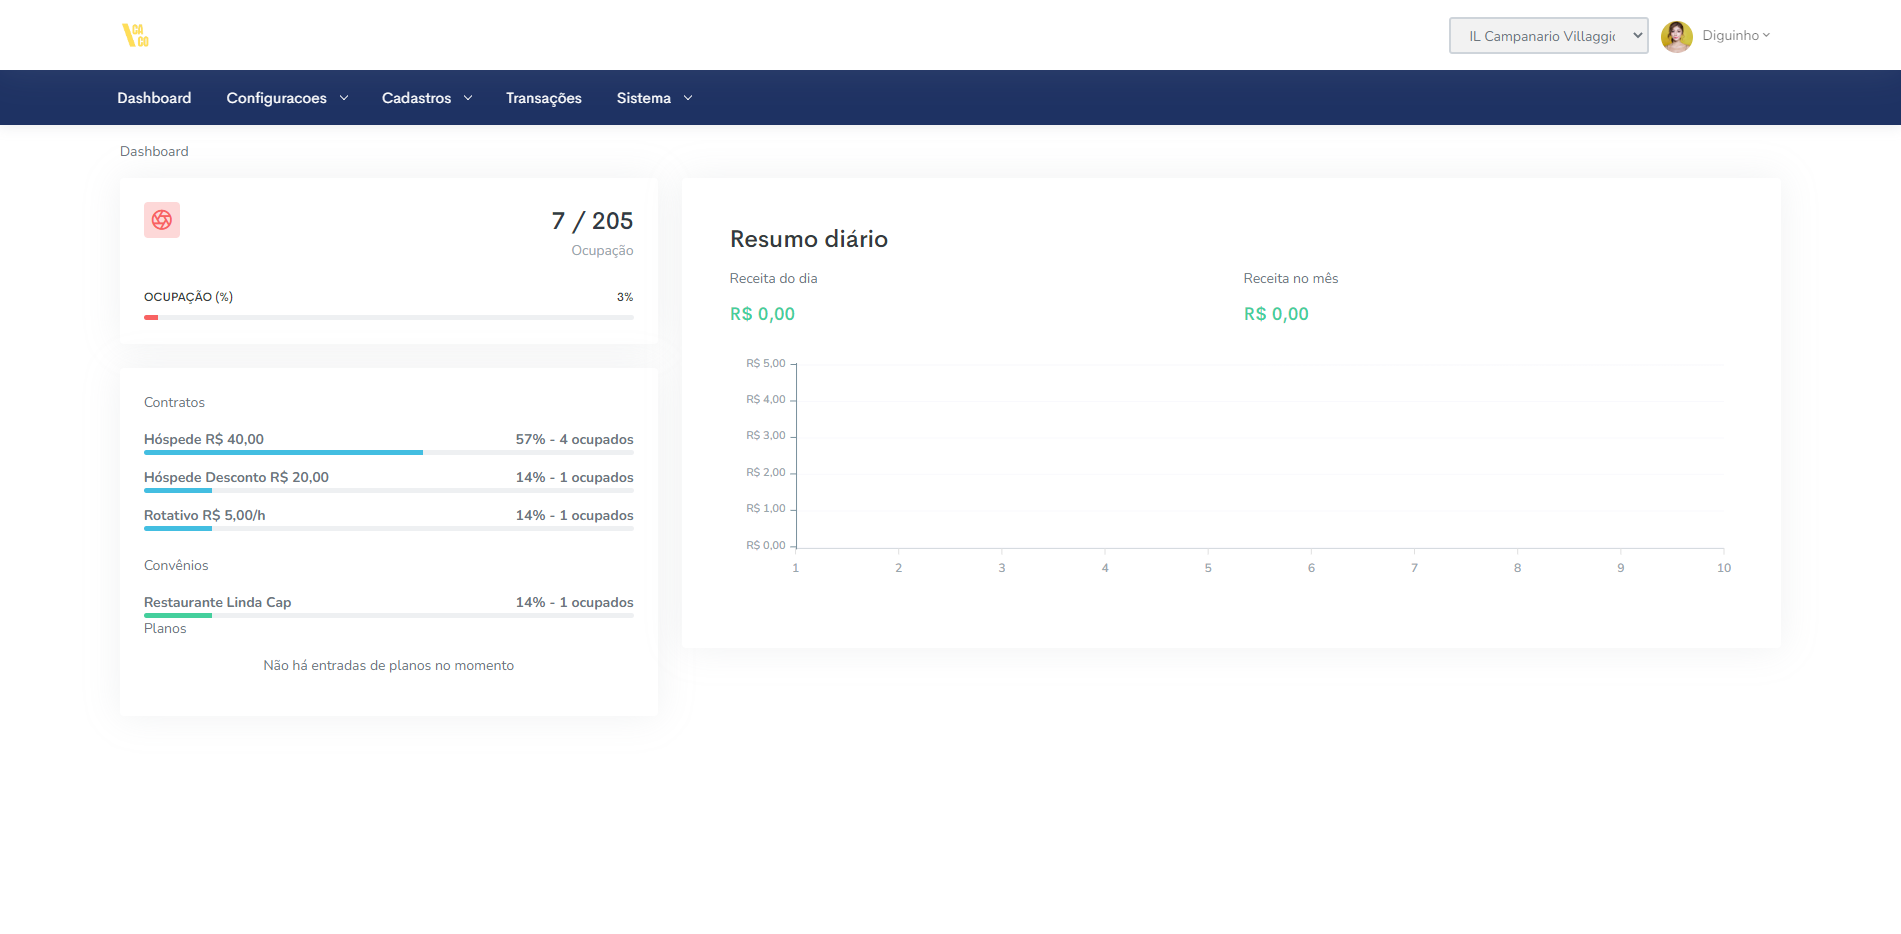Click the Receita no mês R$ 0,00 value

[1276, 314]
